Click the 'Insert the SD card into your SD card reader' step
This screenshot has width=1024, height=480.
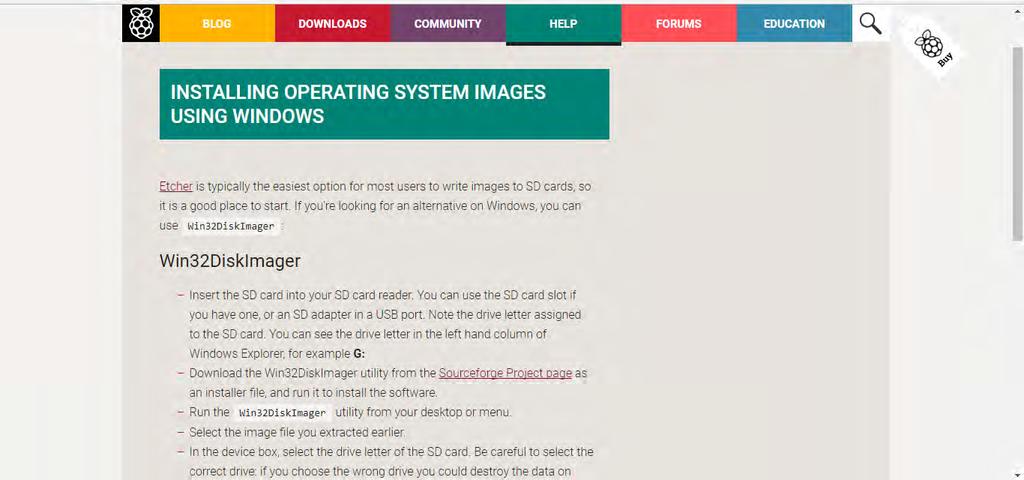[x=385, y=324]
